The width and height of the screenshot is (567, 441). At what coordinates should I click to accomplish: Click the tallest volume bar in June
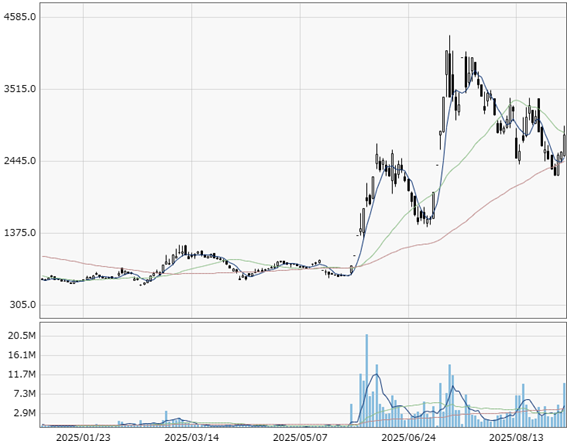[x=367, y=380]
